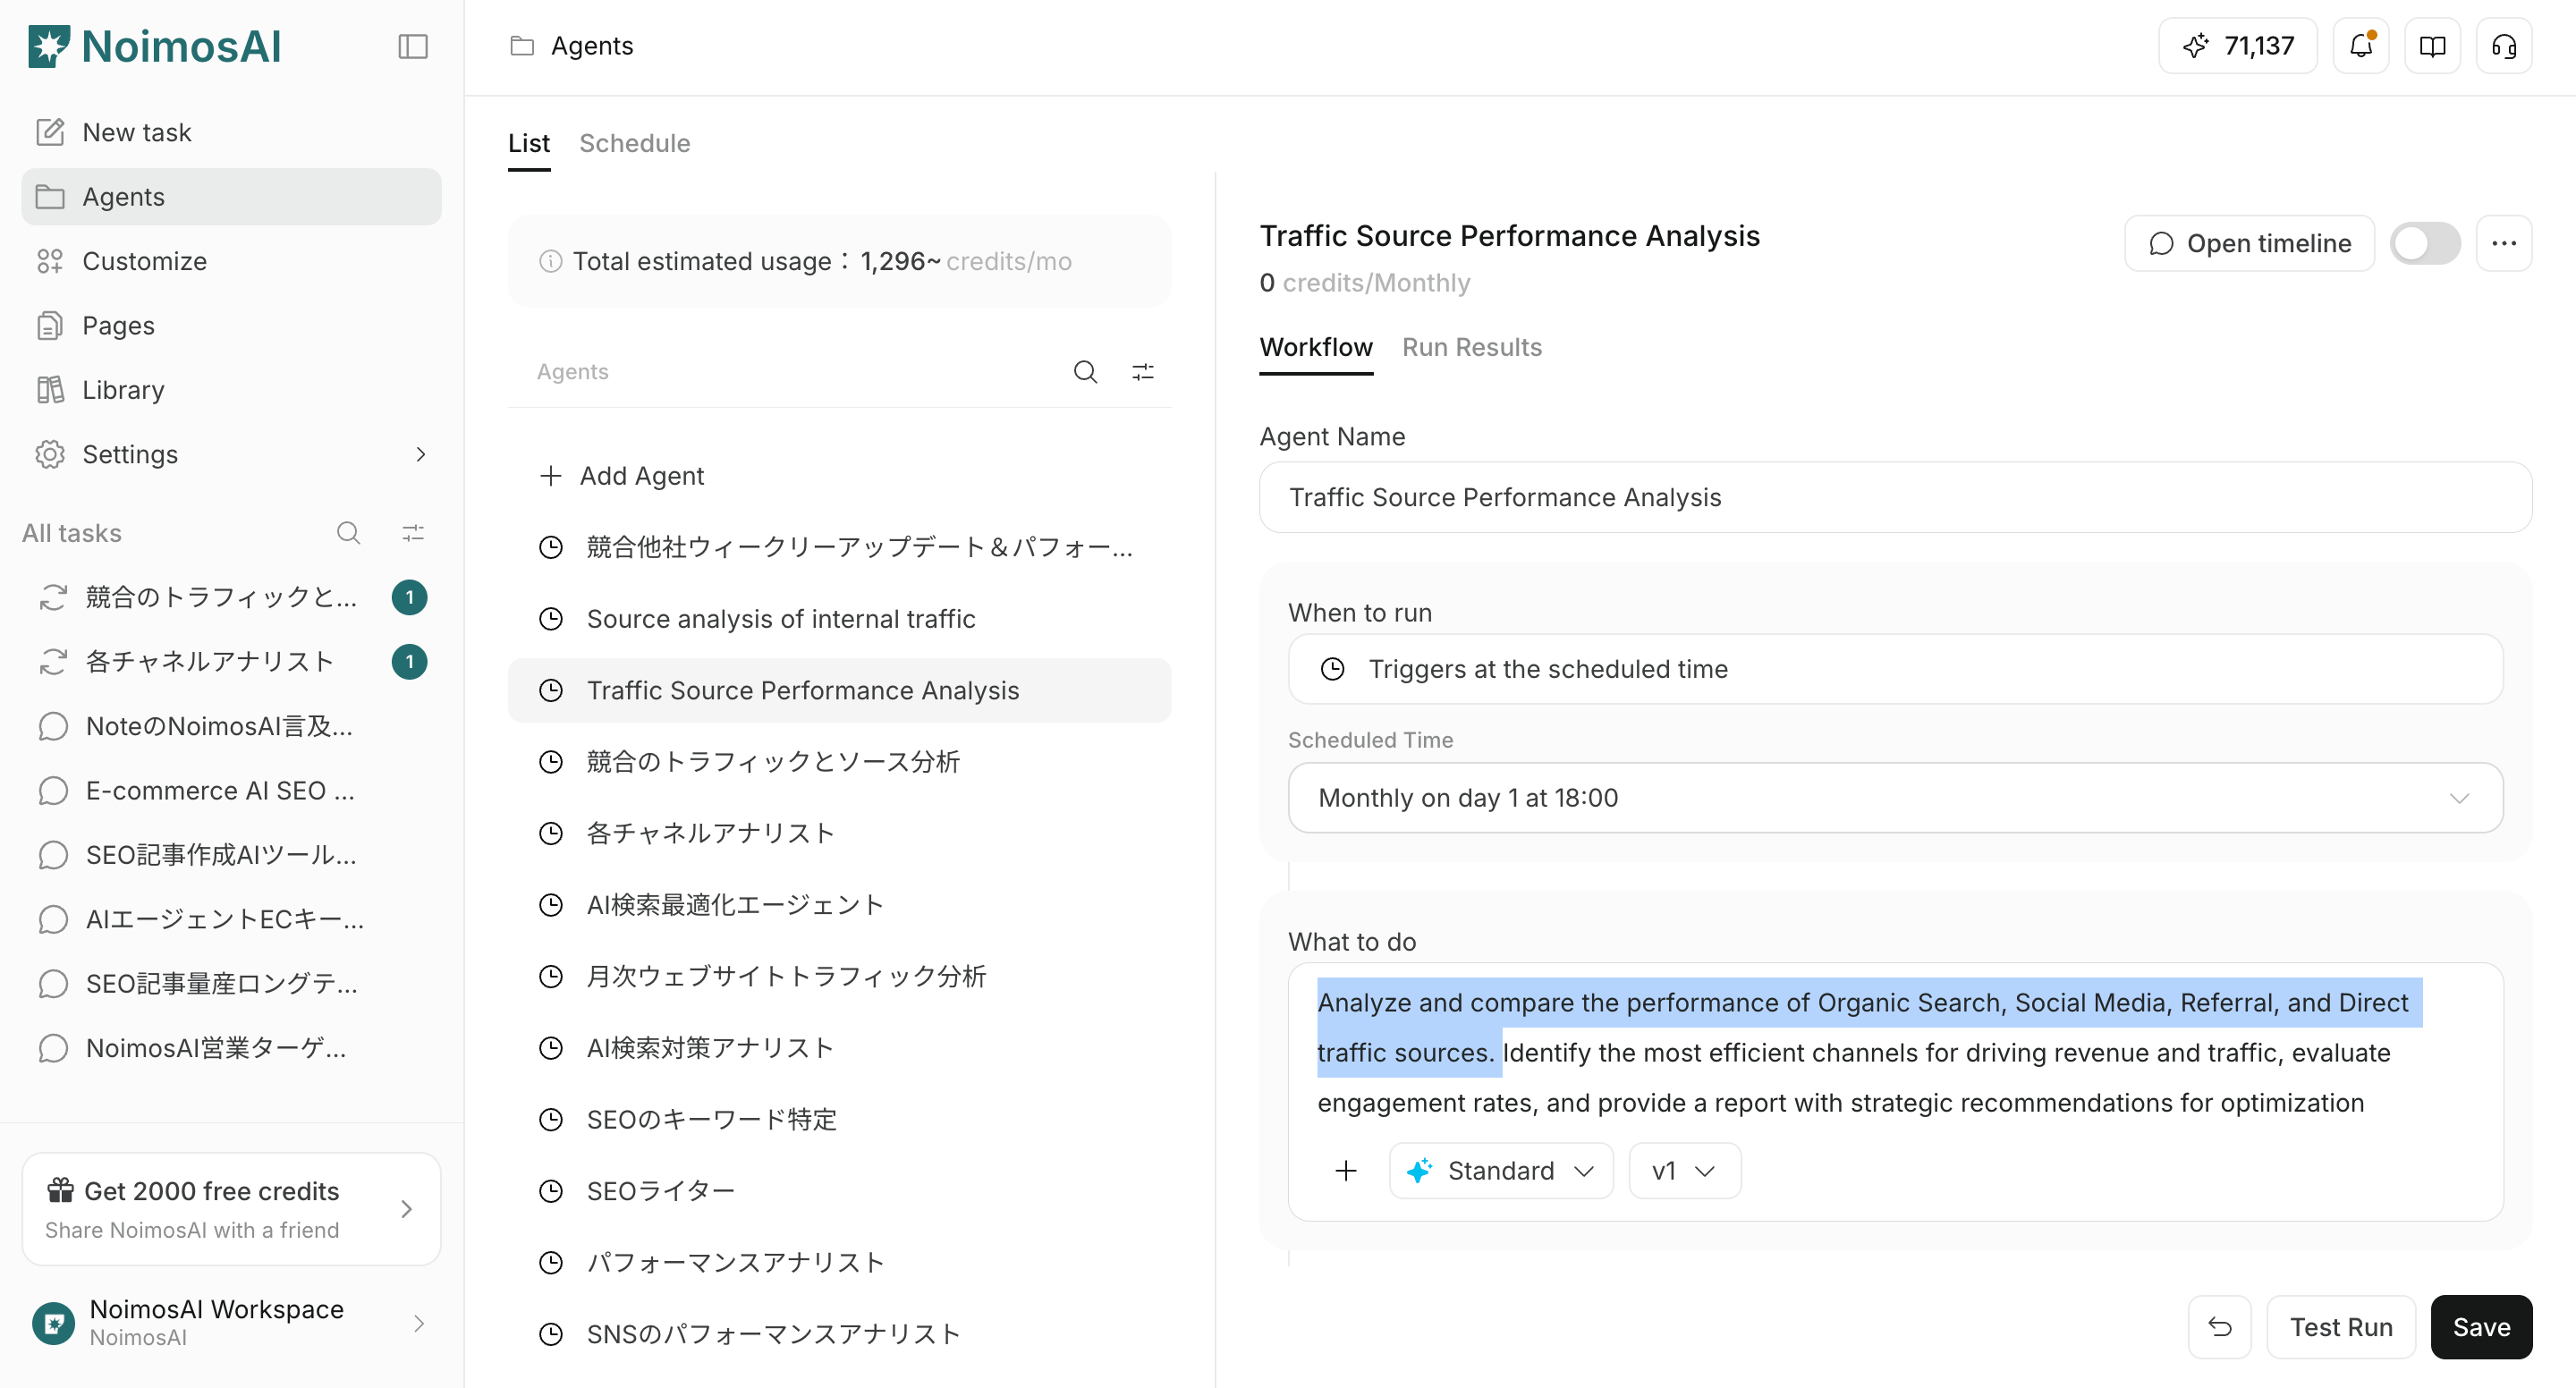Edit the Agent Name field
The width and height of the screenshot is (2576, 1388).
pyautogui.click(x=1895, y=497)
